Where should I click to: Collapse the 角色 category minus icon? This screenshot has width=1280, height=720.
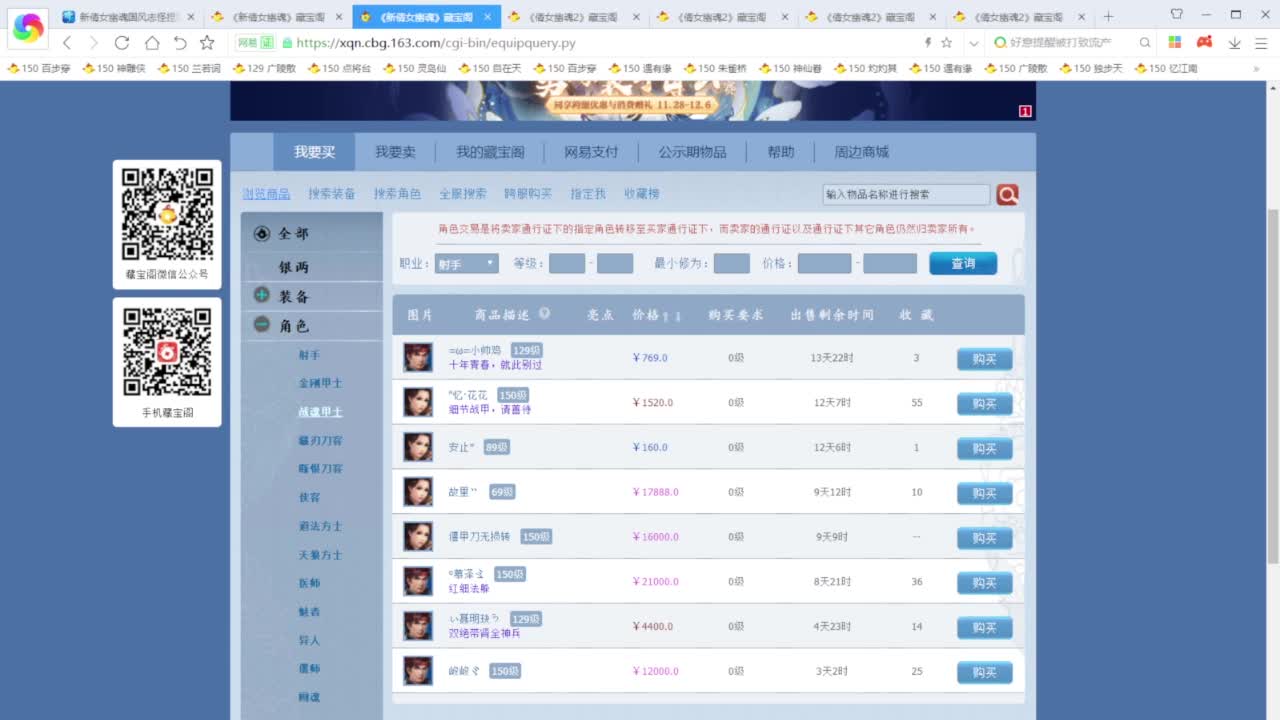pyautogui.click(x=262, y=325)
